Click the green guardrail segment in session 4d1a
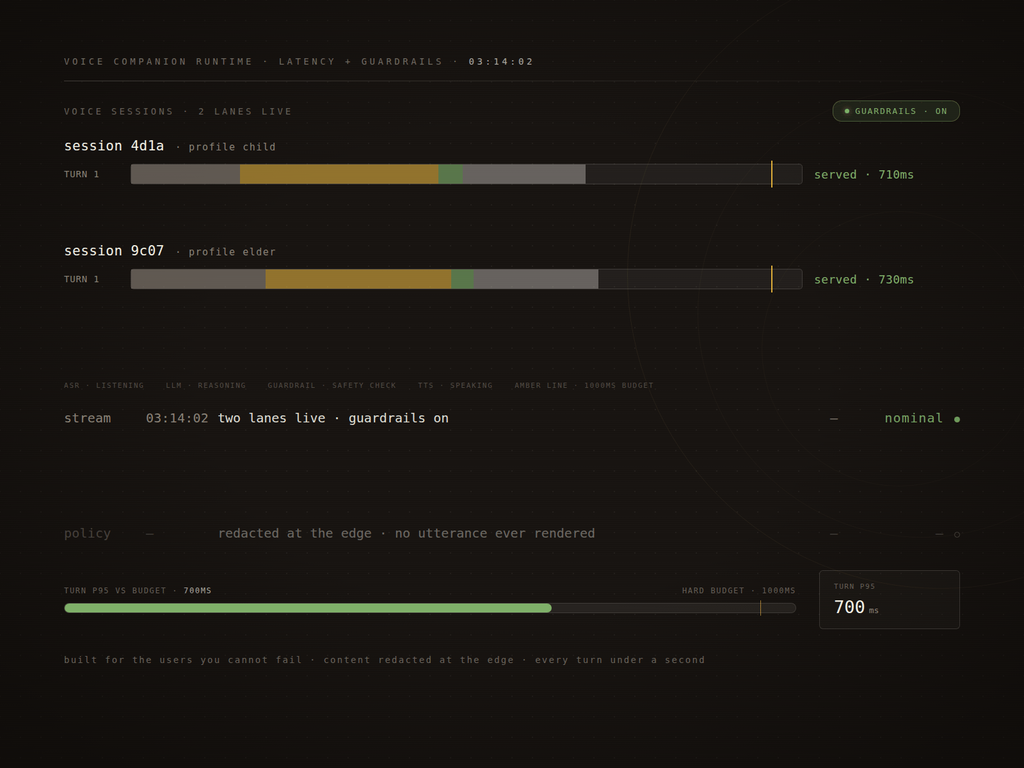 (451, 174)
